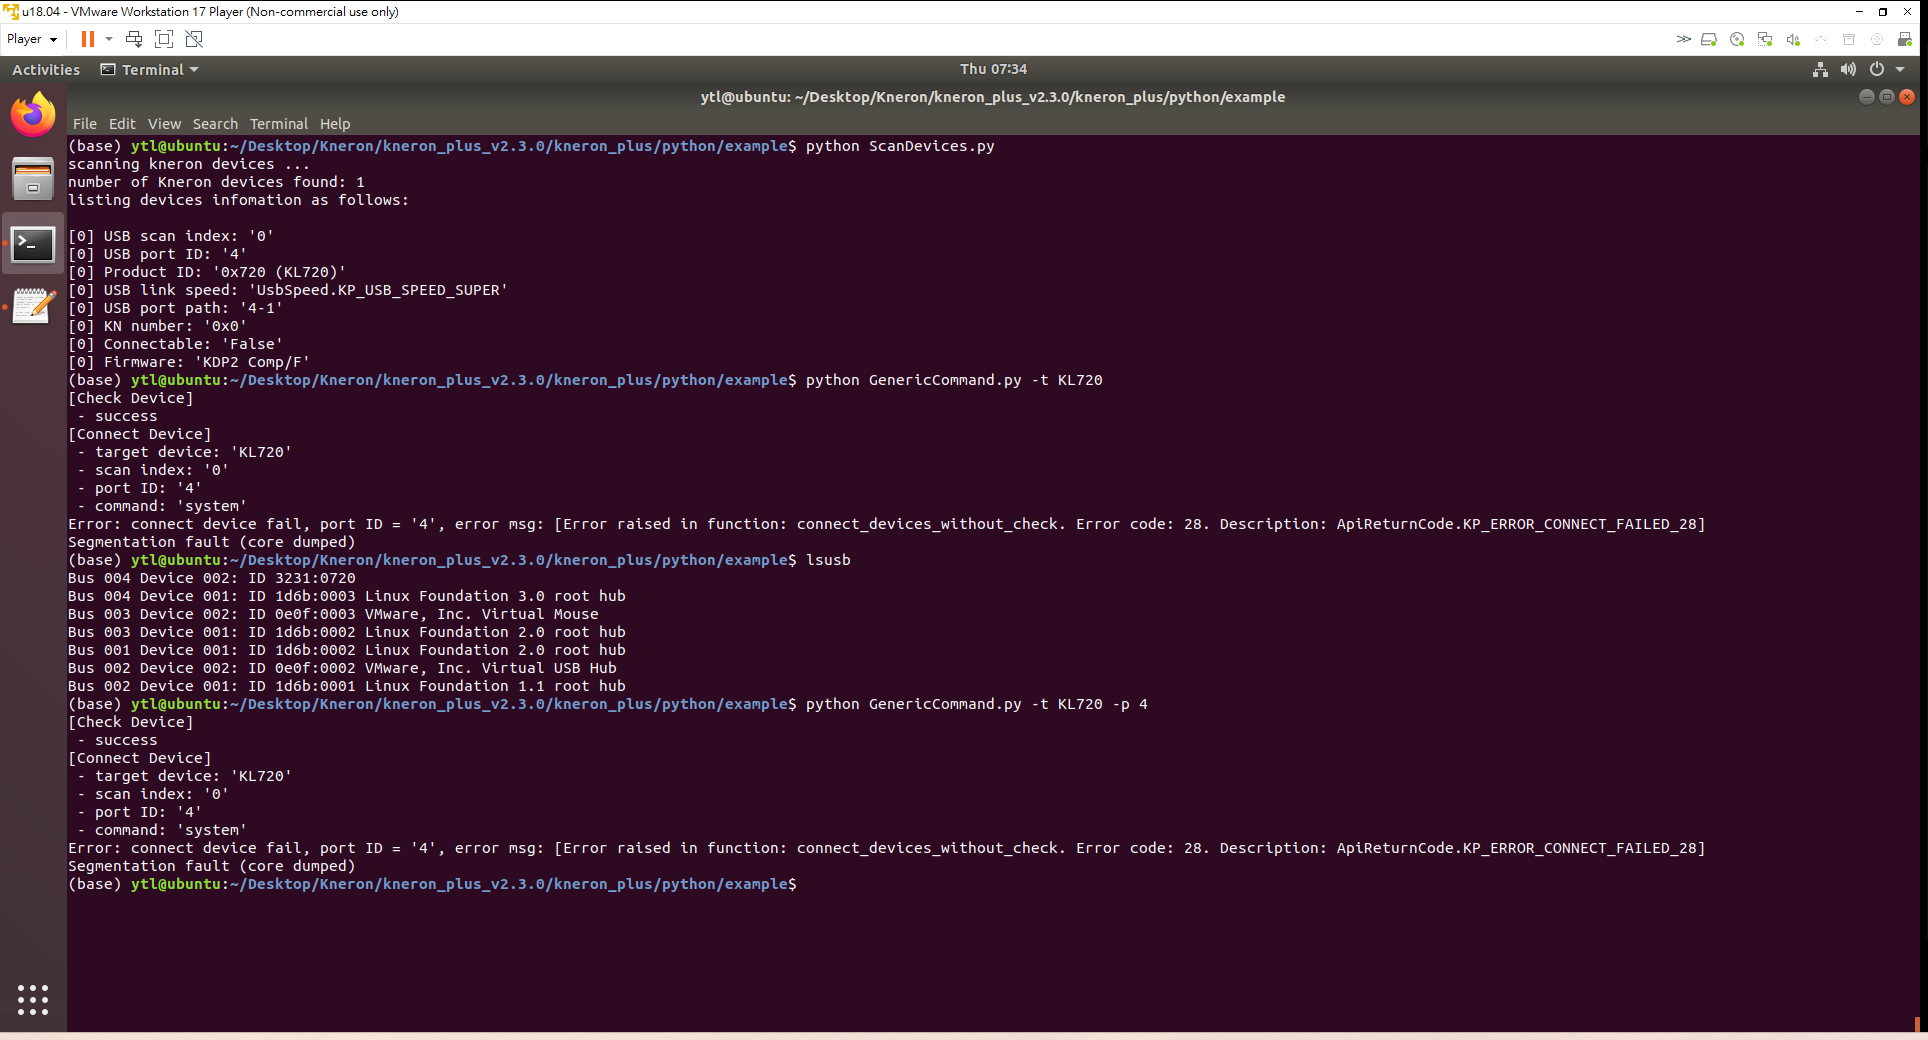Click the first 'KP_ERROR_CONNECT_FAILED_28' error line

886,524
